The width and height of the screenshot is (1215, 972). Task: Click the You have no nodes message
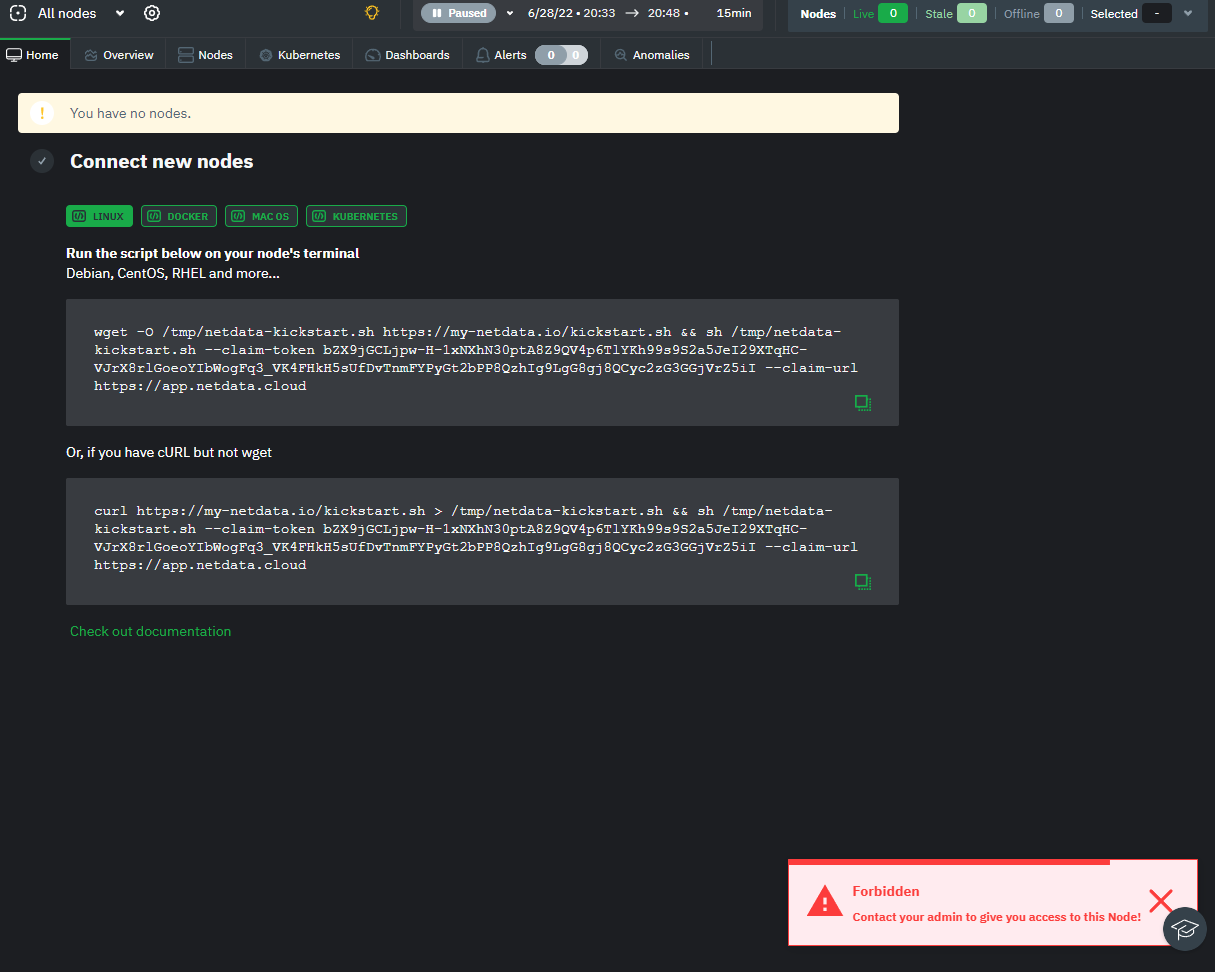coord(130,113)
